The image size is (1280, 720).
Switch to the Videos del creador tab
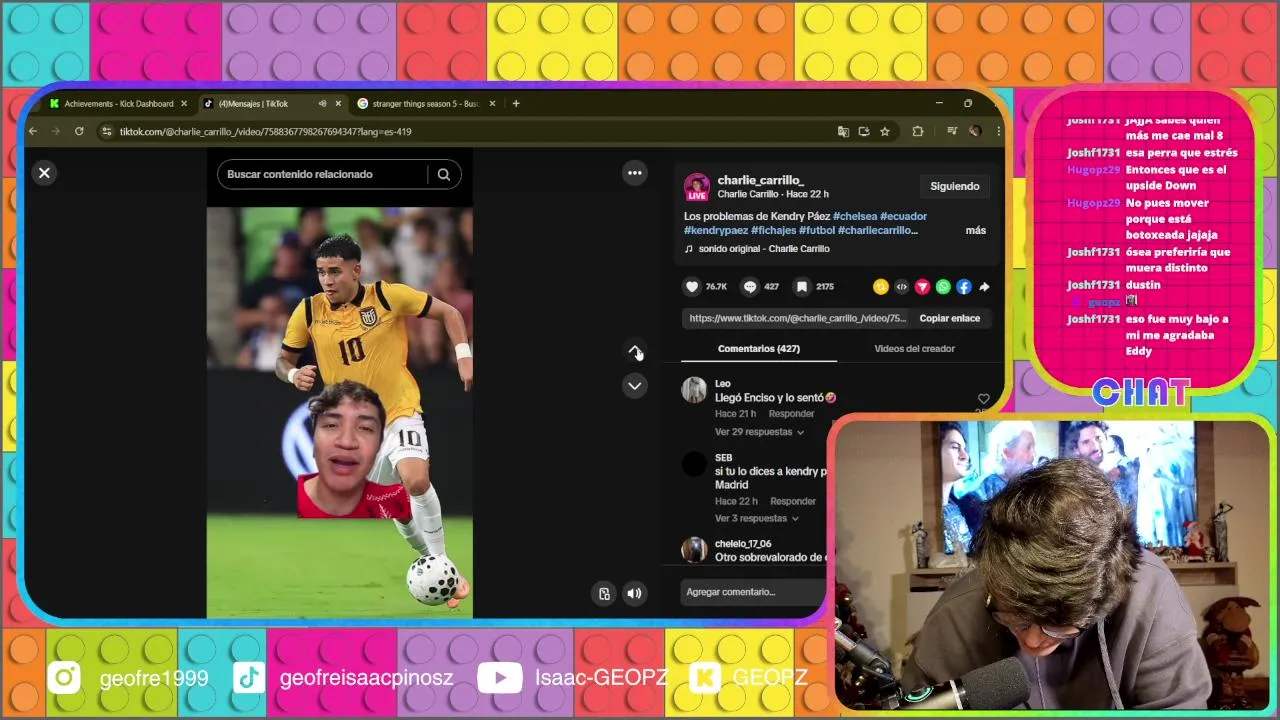pyautogui.click(x=914, y=349)
